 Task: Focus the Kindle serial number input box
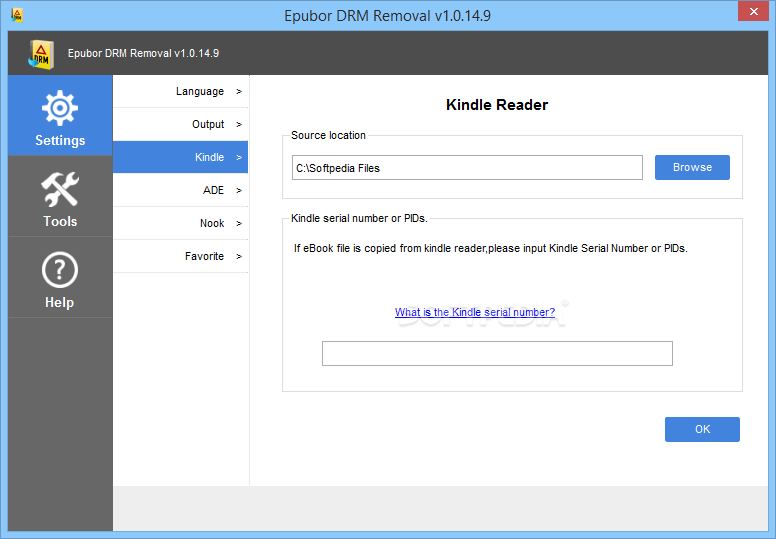pyautogui.click(x=497, y=353)
